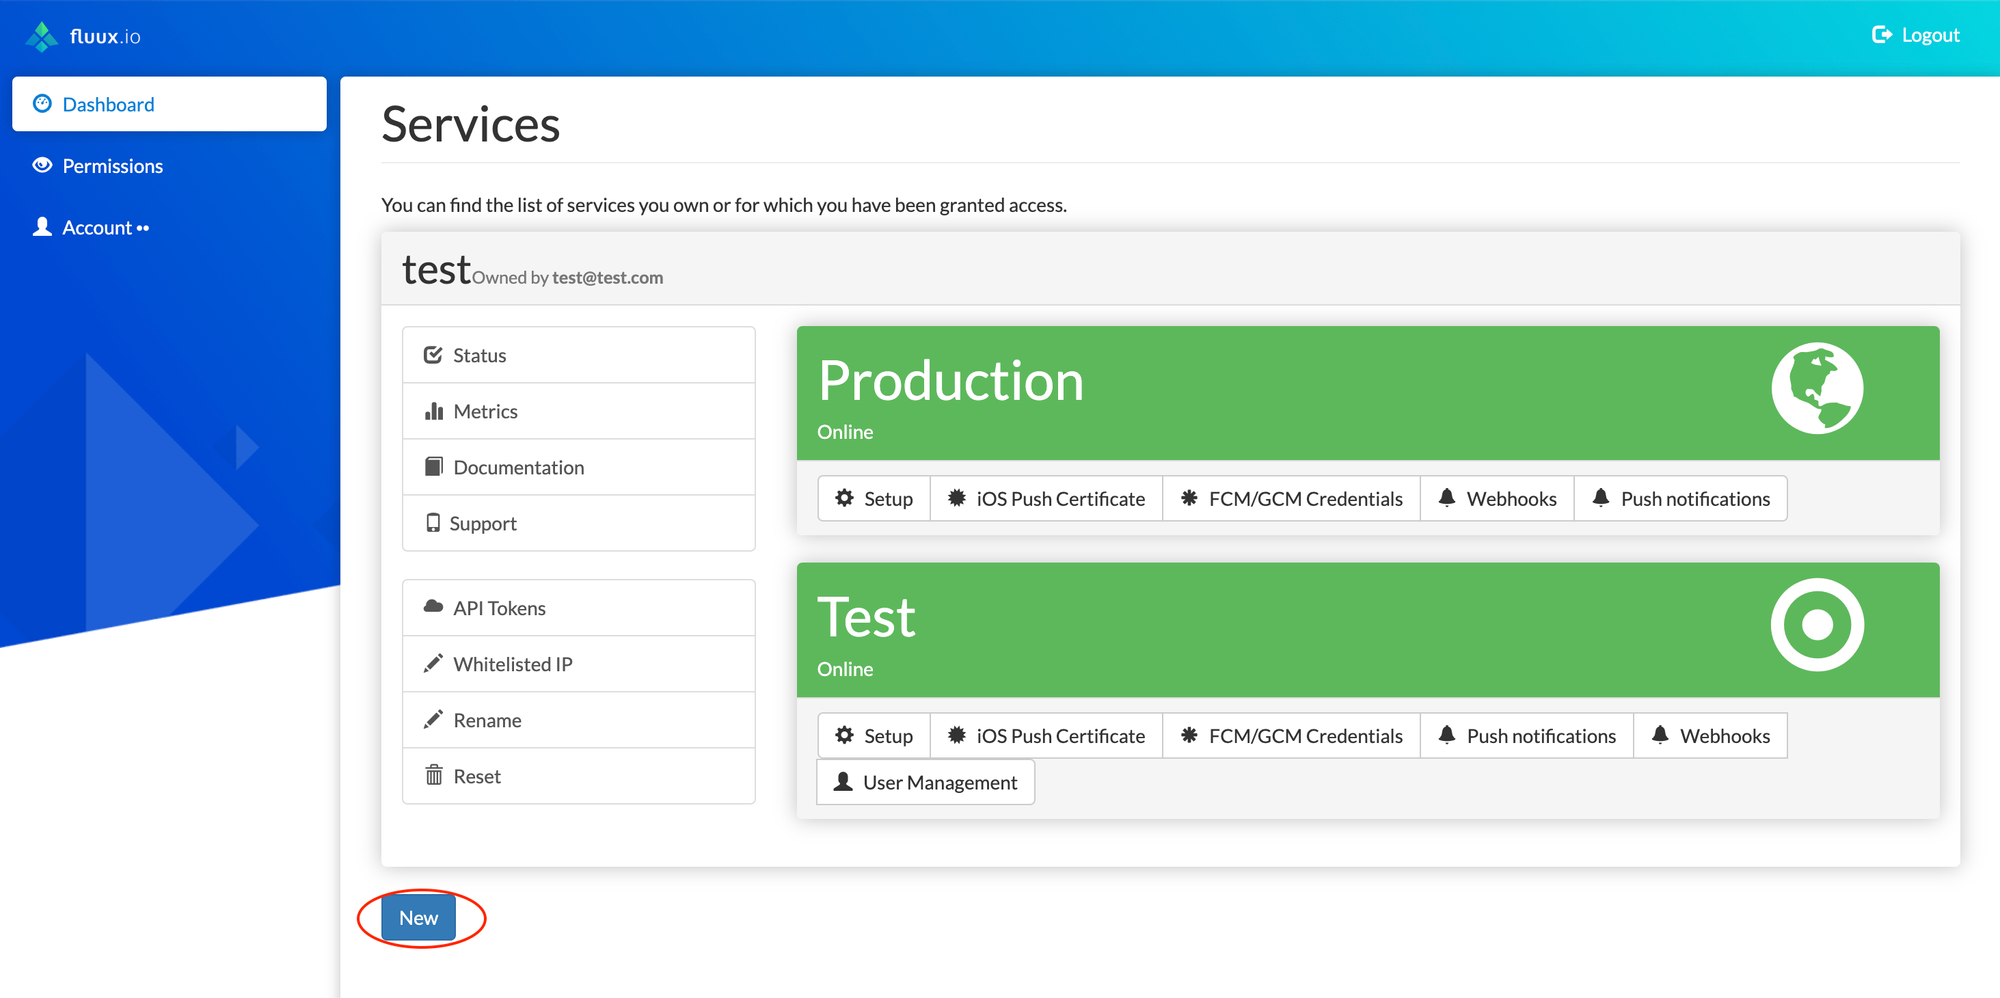The image size is (2000, 998).
Task: Click the Whitelisted IP pencil icon
Action: (433, 663)
